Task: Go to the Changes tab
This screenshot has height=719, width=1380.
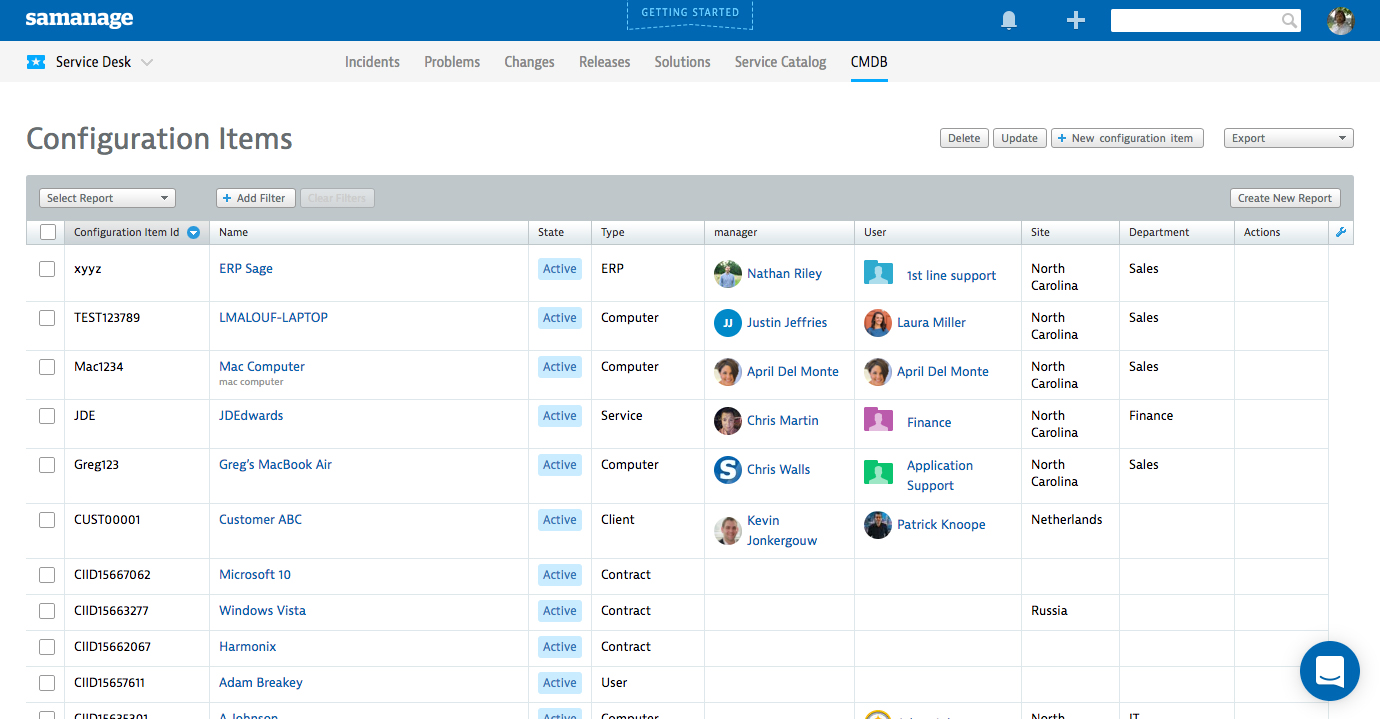Action: pos(529,62)
